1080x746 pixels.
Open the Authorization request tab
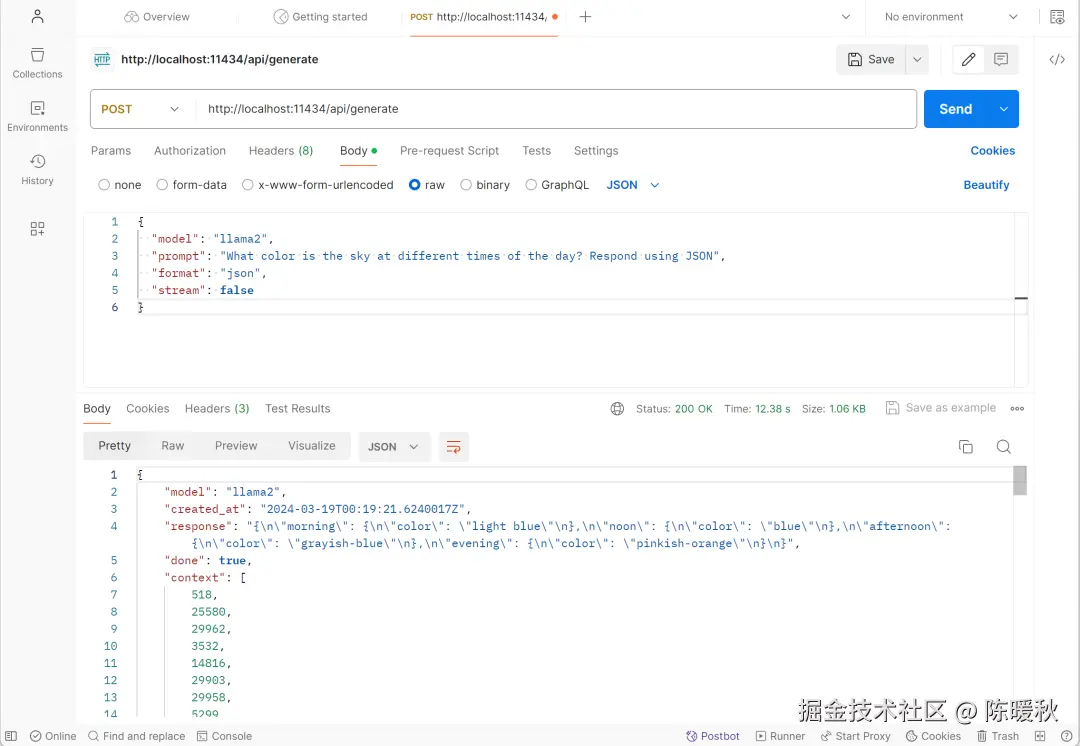pos(190,150)
